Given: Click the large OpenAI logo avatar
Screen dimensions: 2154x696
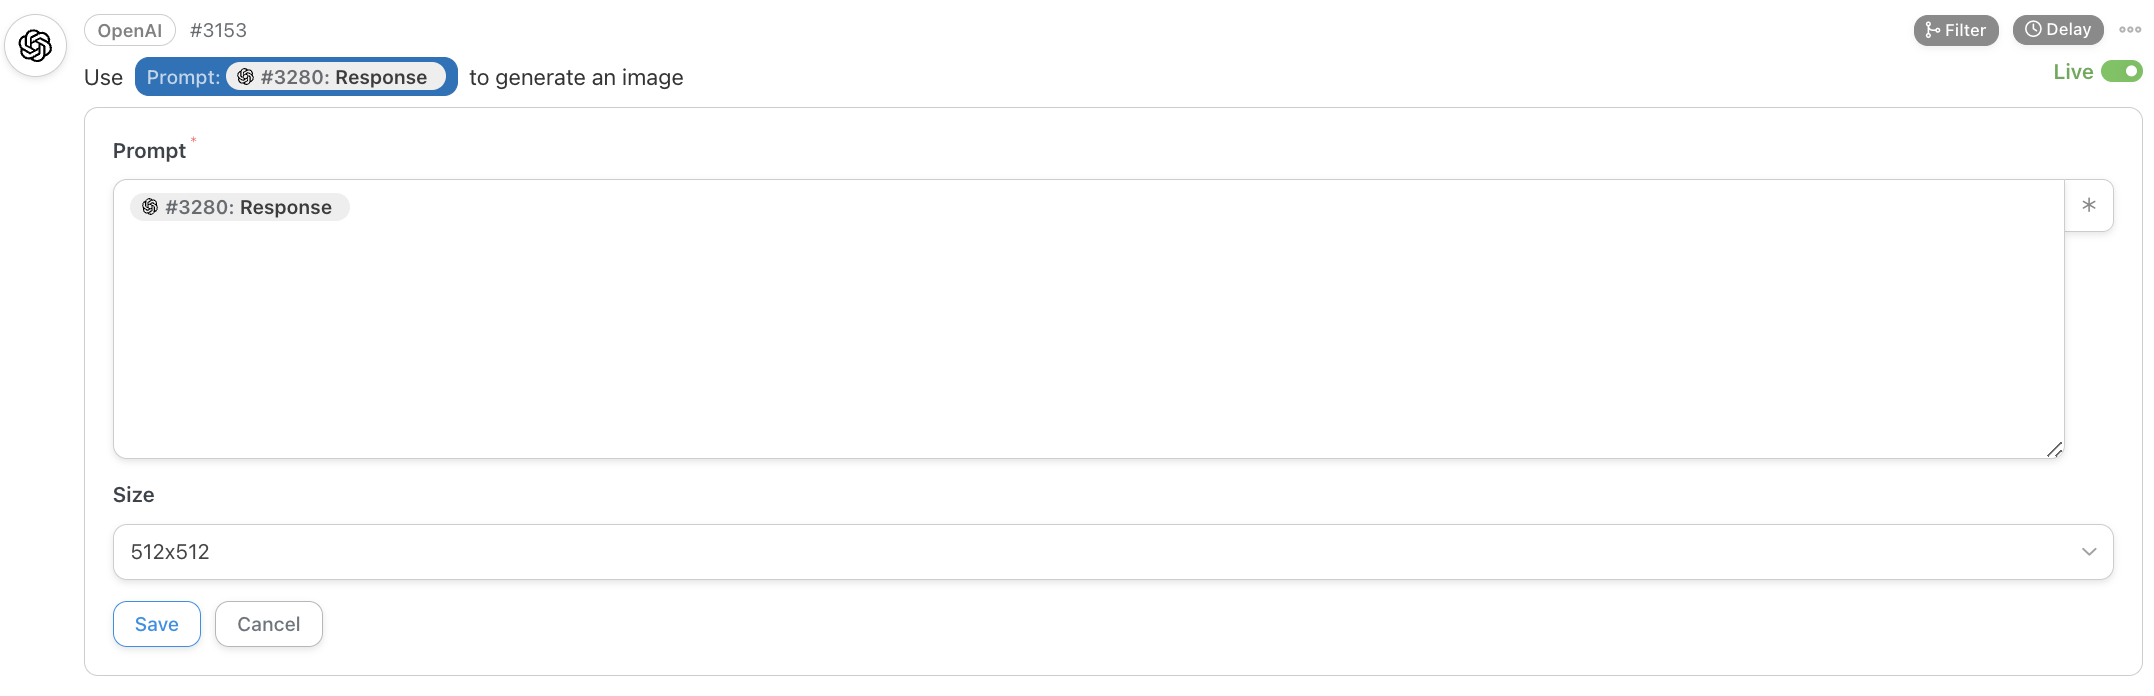Looking at the screenshot, I should [x=36, y=45].
